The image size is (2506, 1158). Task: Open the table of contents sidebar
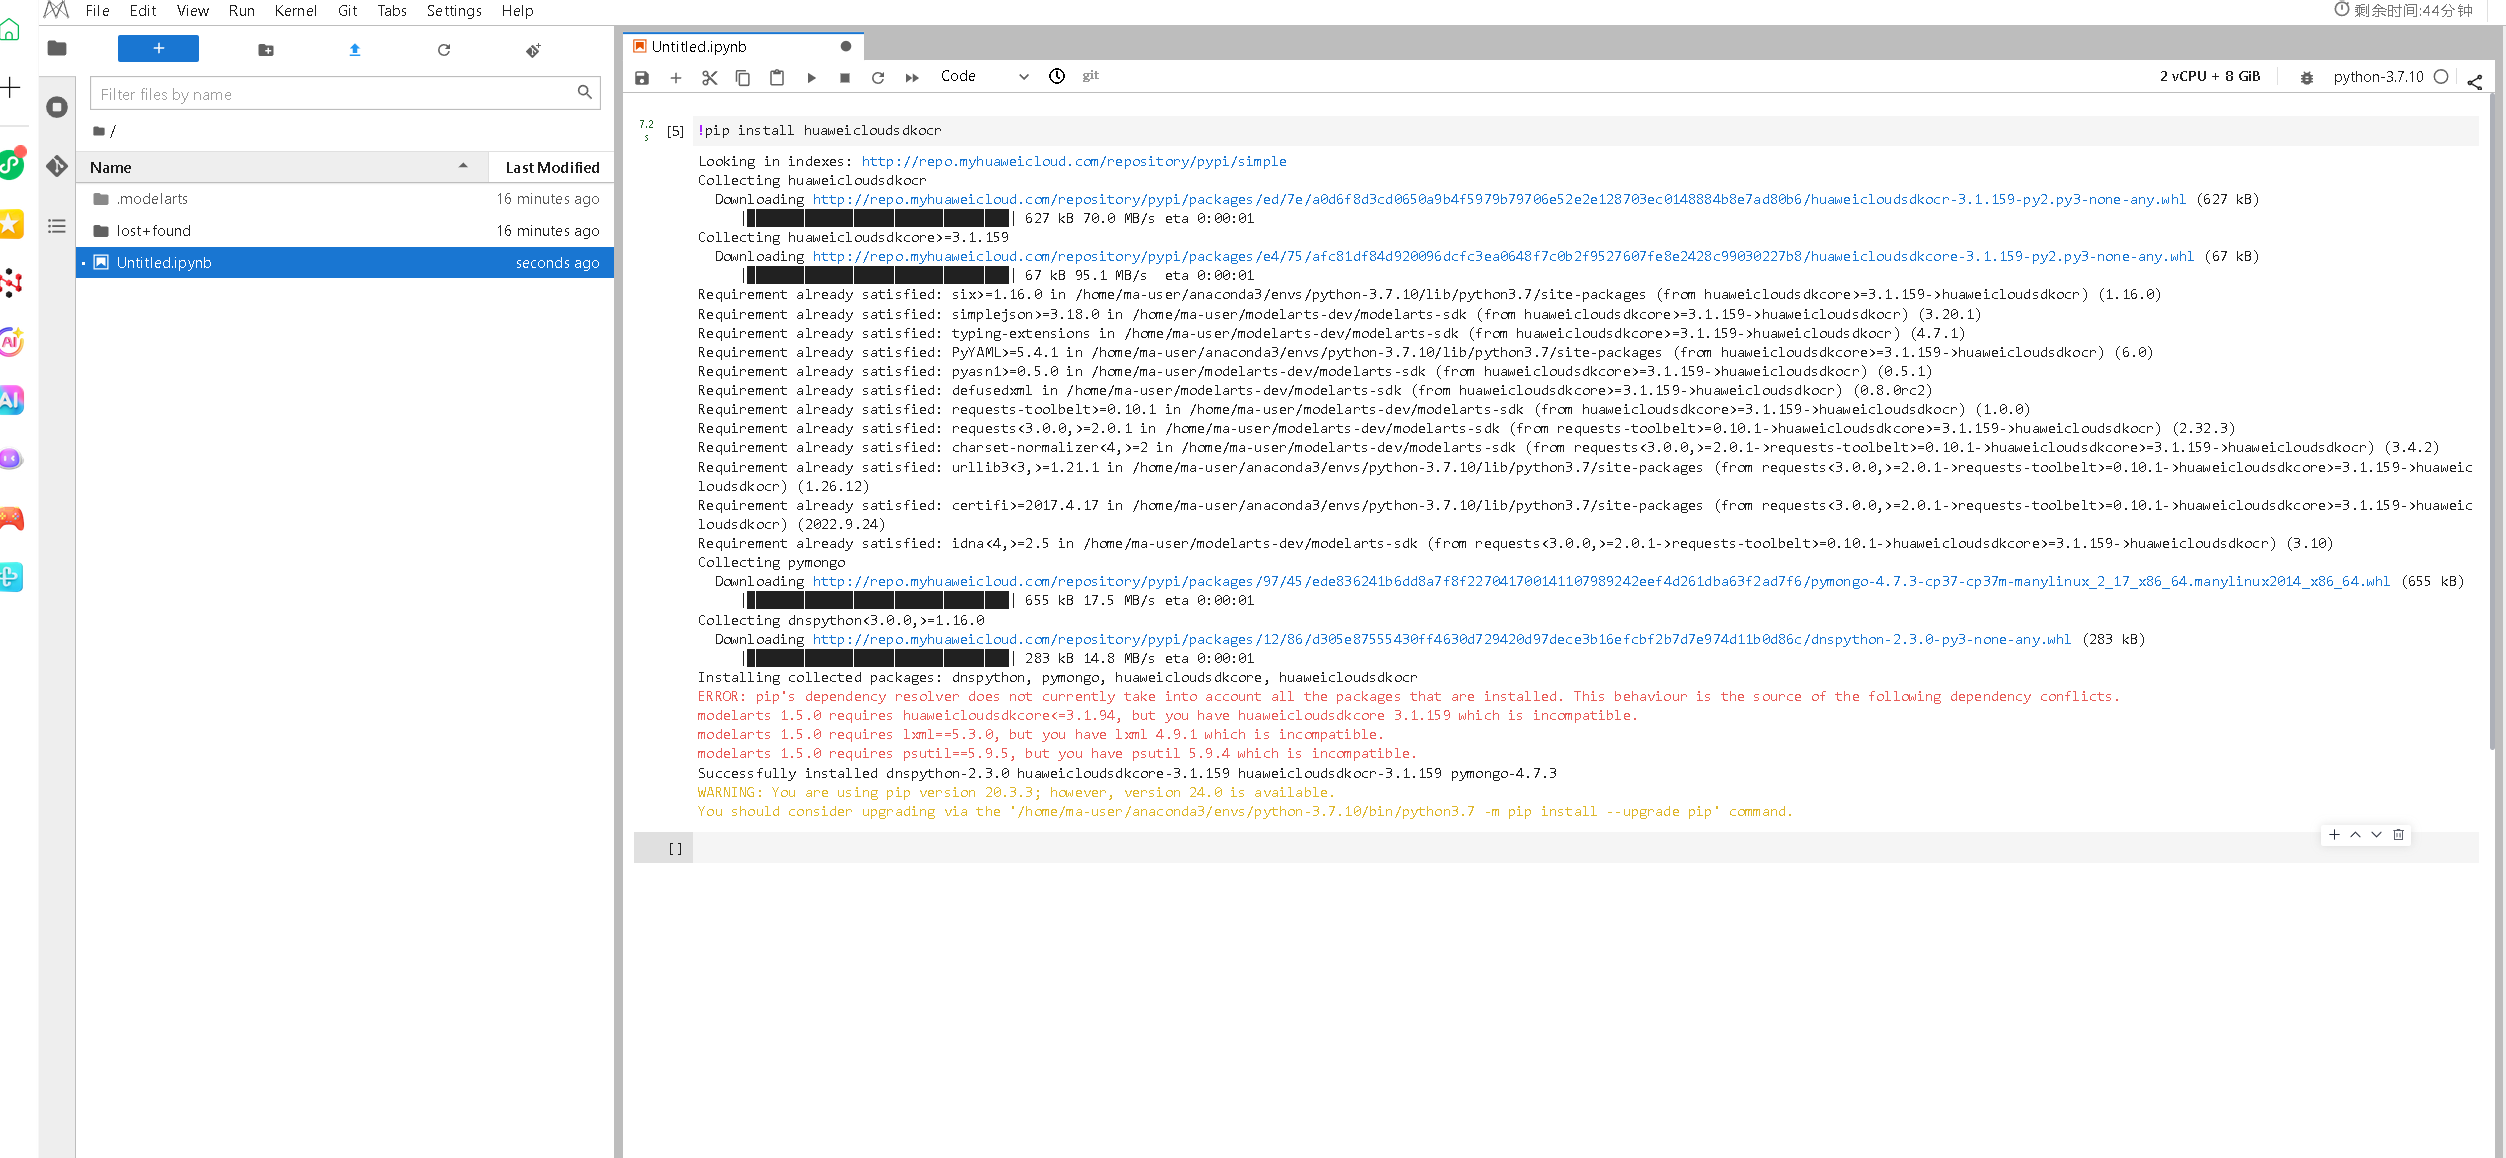[x=57, y=226]
